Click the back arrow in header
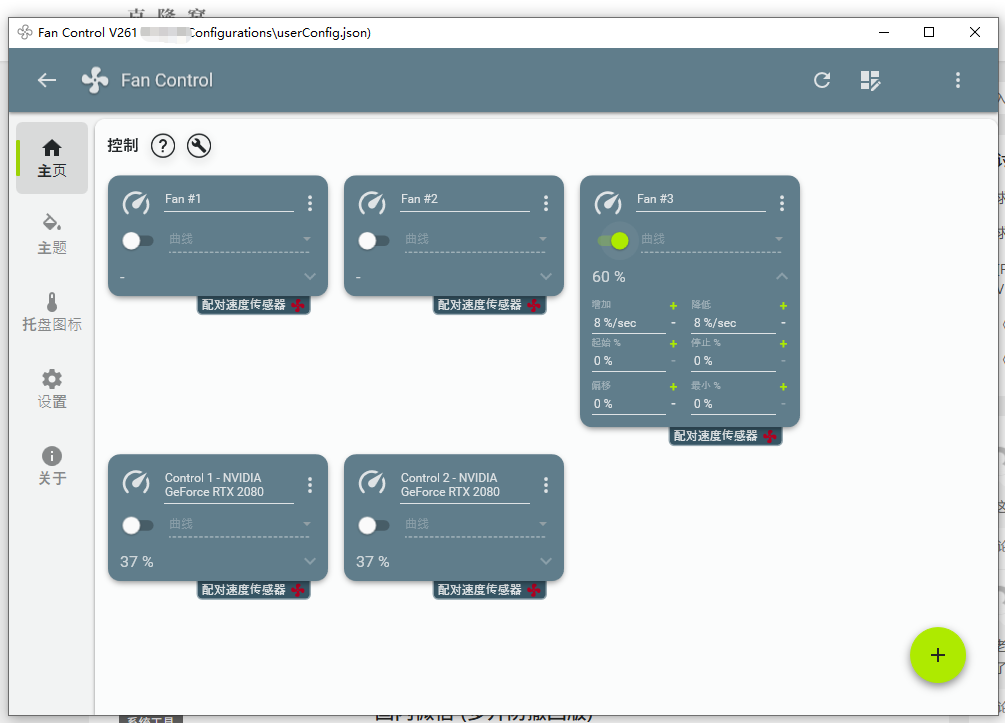Screen dimensions: 1005x723 tap(47, 80)
